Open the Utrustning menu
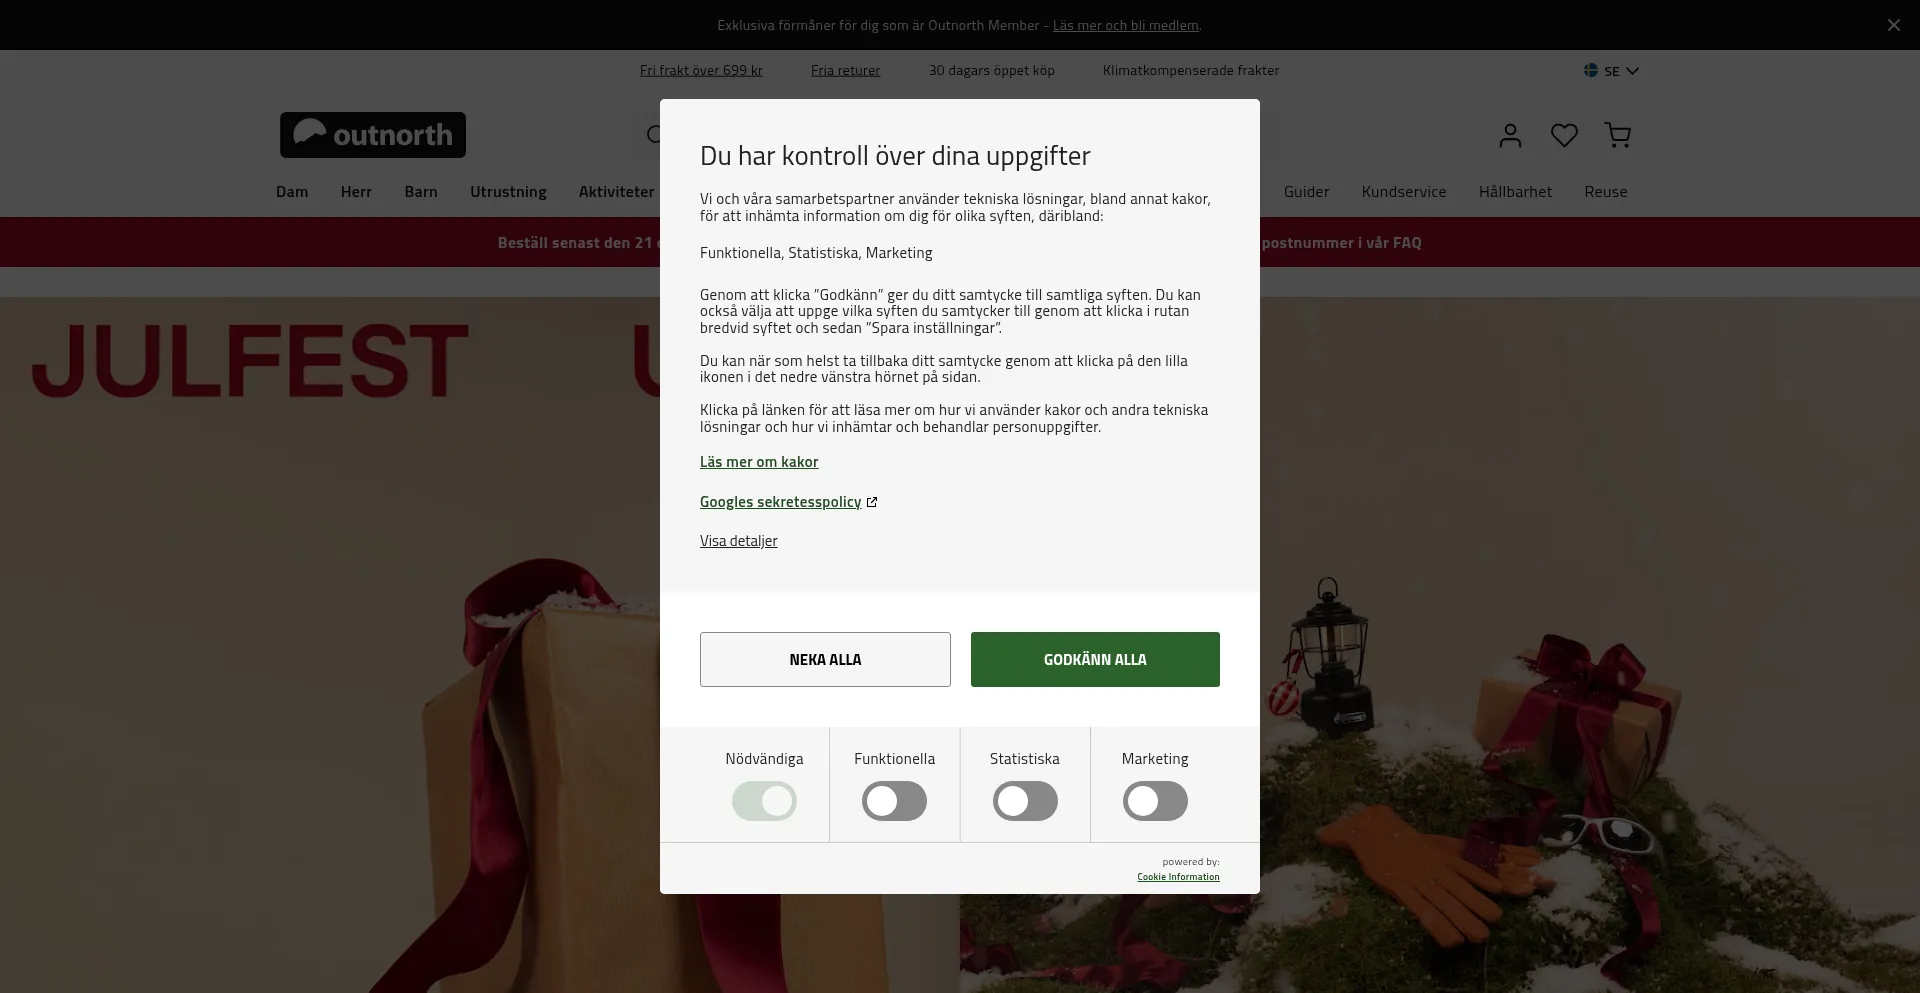 tap(508, 192)
